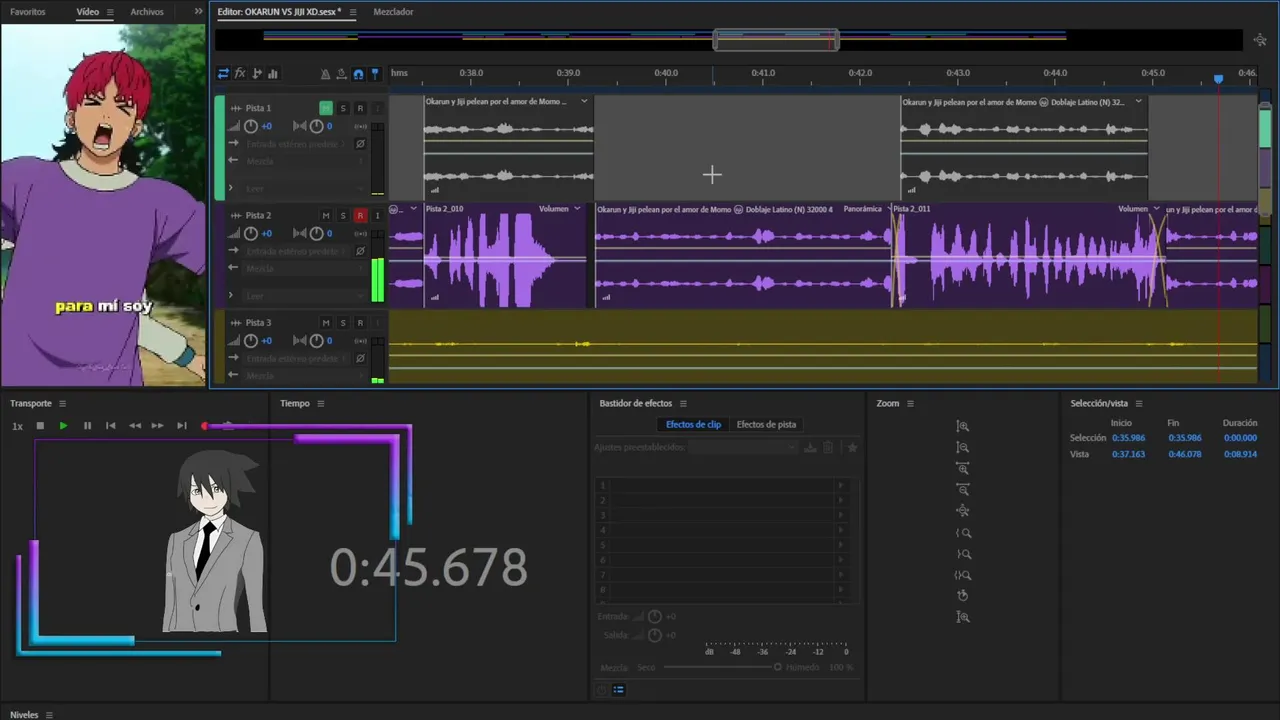The width and height of the screenshot is (1280, 720).
Task: Toggle Pista 1 phase invert icon
Action: click(360, 143)
